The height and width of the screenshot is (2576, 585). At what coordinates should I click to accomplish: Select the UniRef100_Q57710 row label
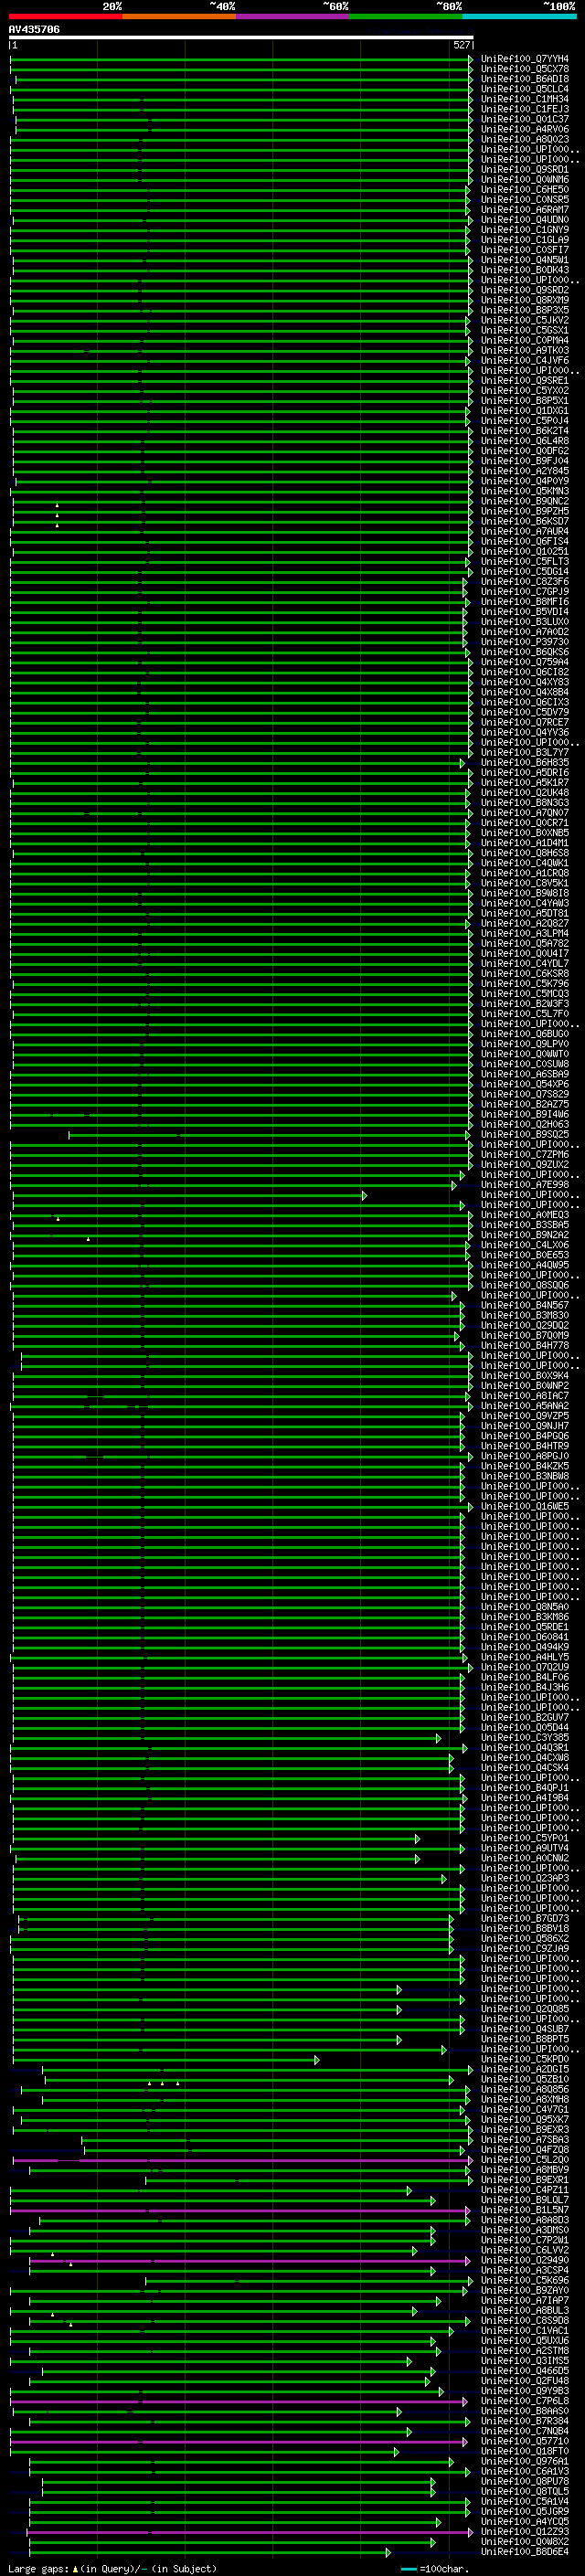coord(525,2441)
